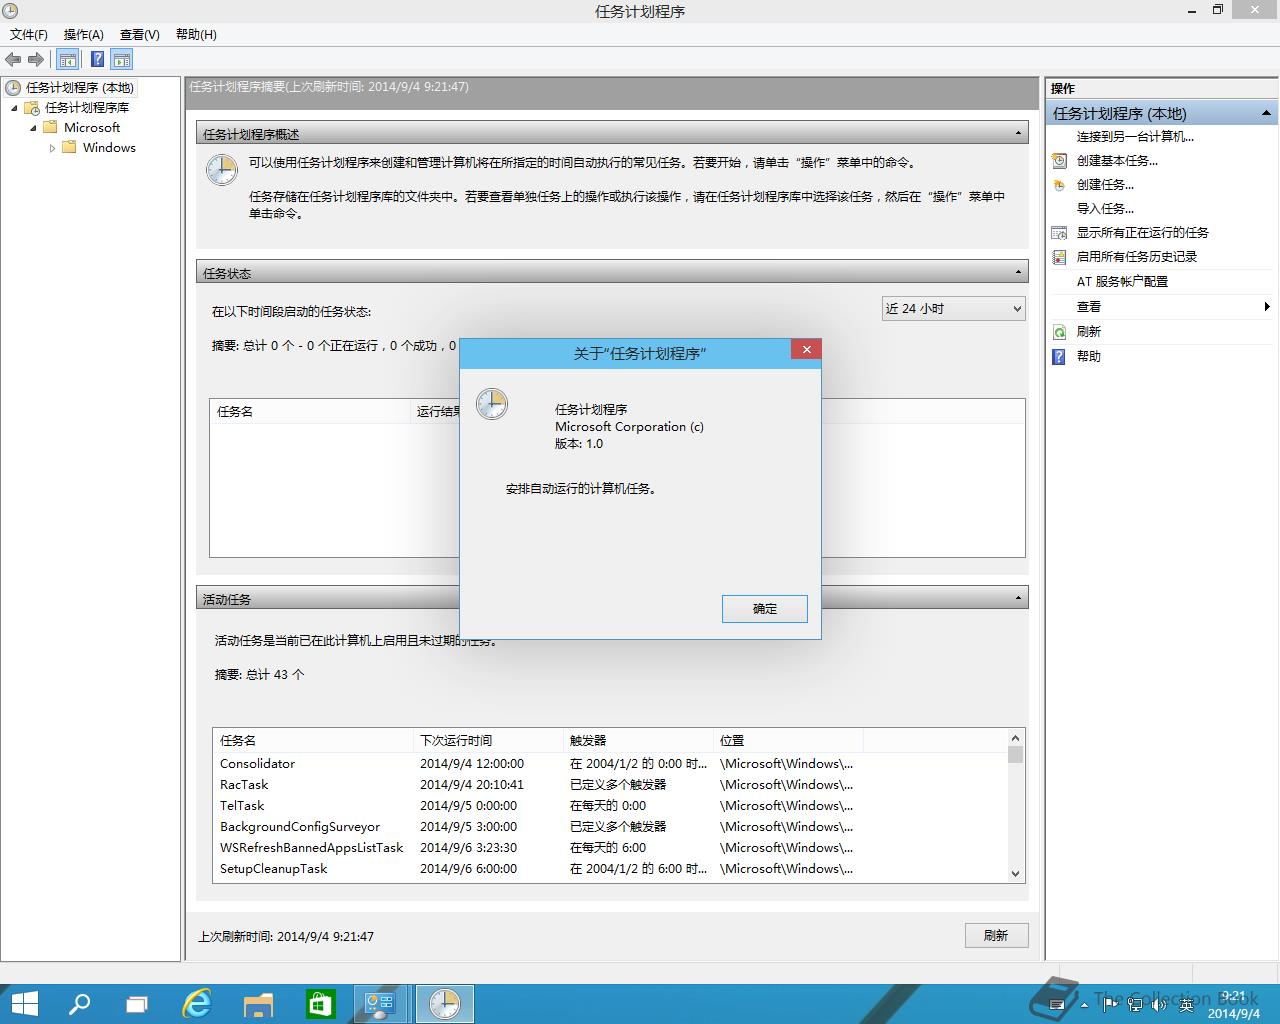Collapse the 任务状态 section
1280x1024 pixels.
(x=1018, y=272)
